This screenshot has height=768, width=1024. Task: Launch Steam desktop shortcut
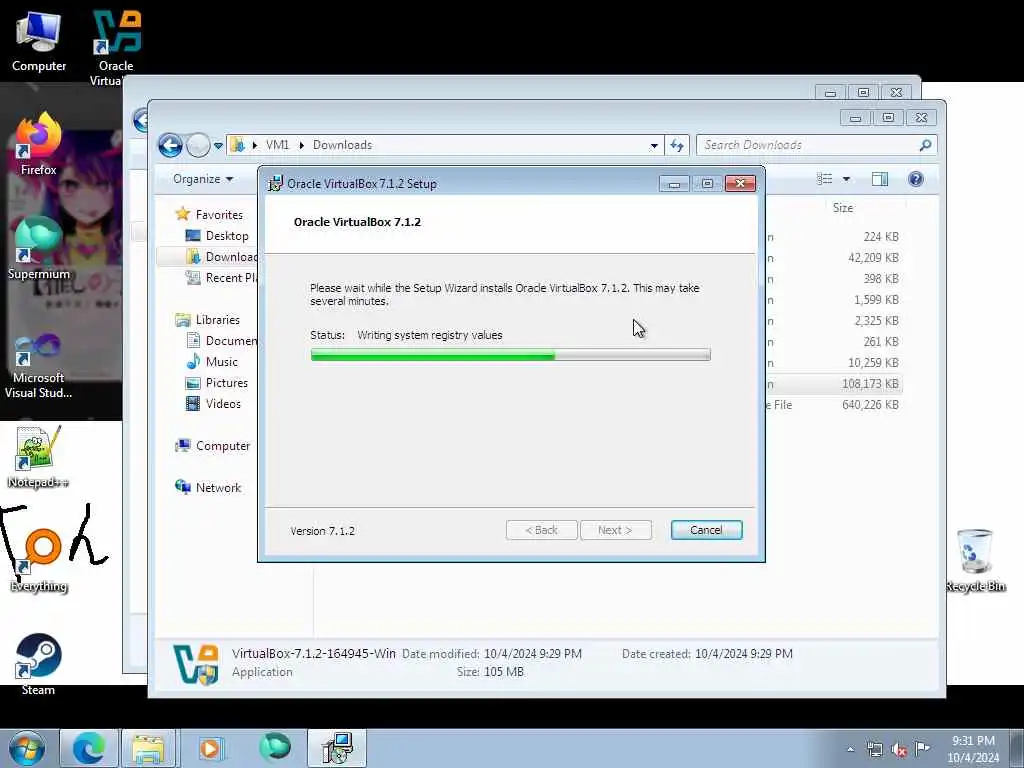coord(38,664)
